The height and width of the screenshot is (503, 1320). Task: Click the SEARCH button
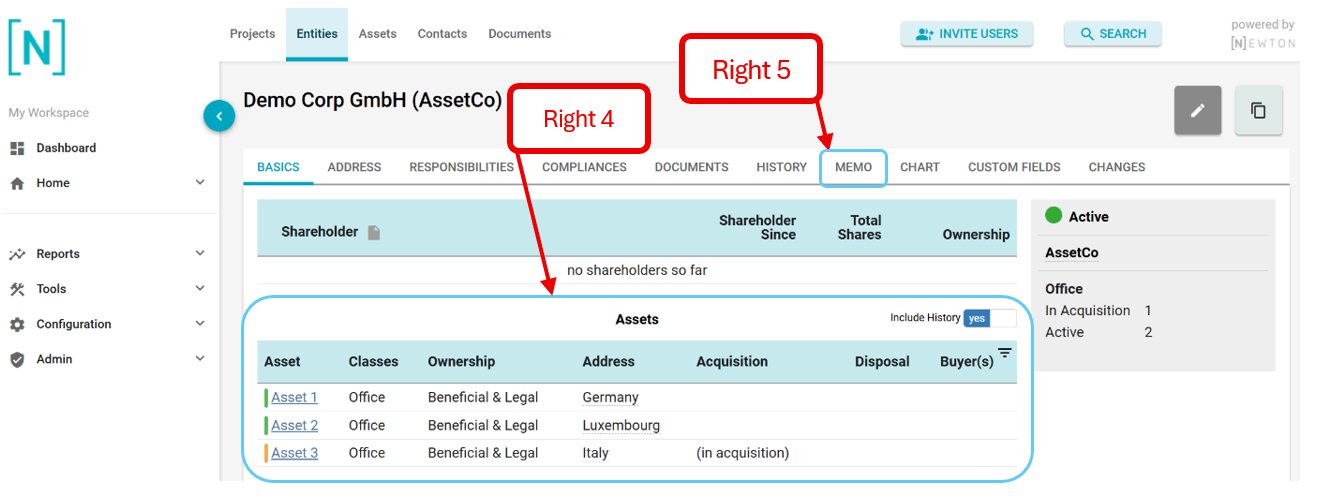(1113, 34)
